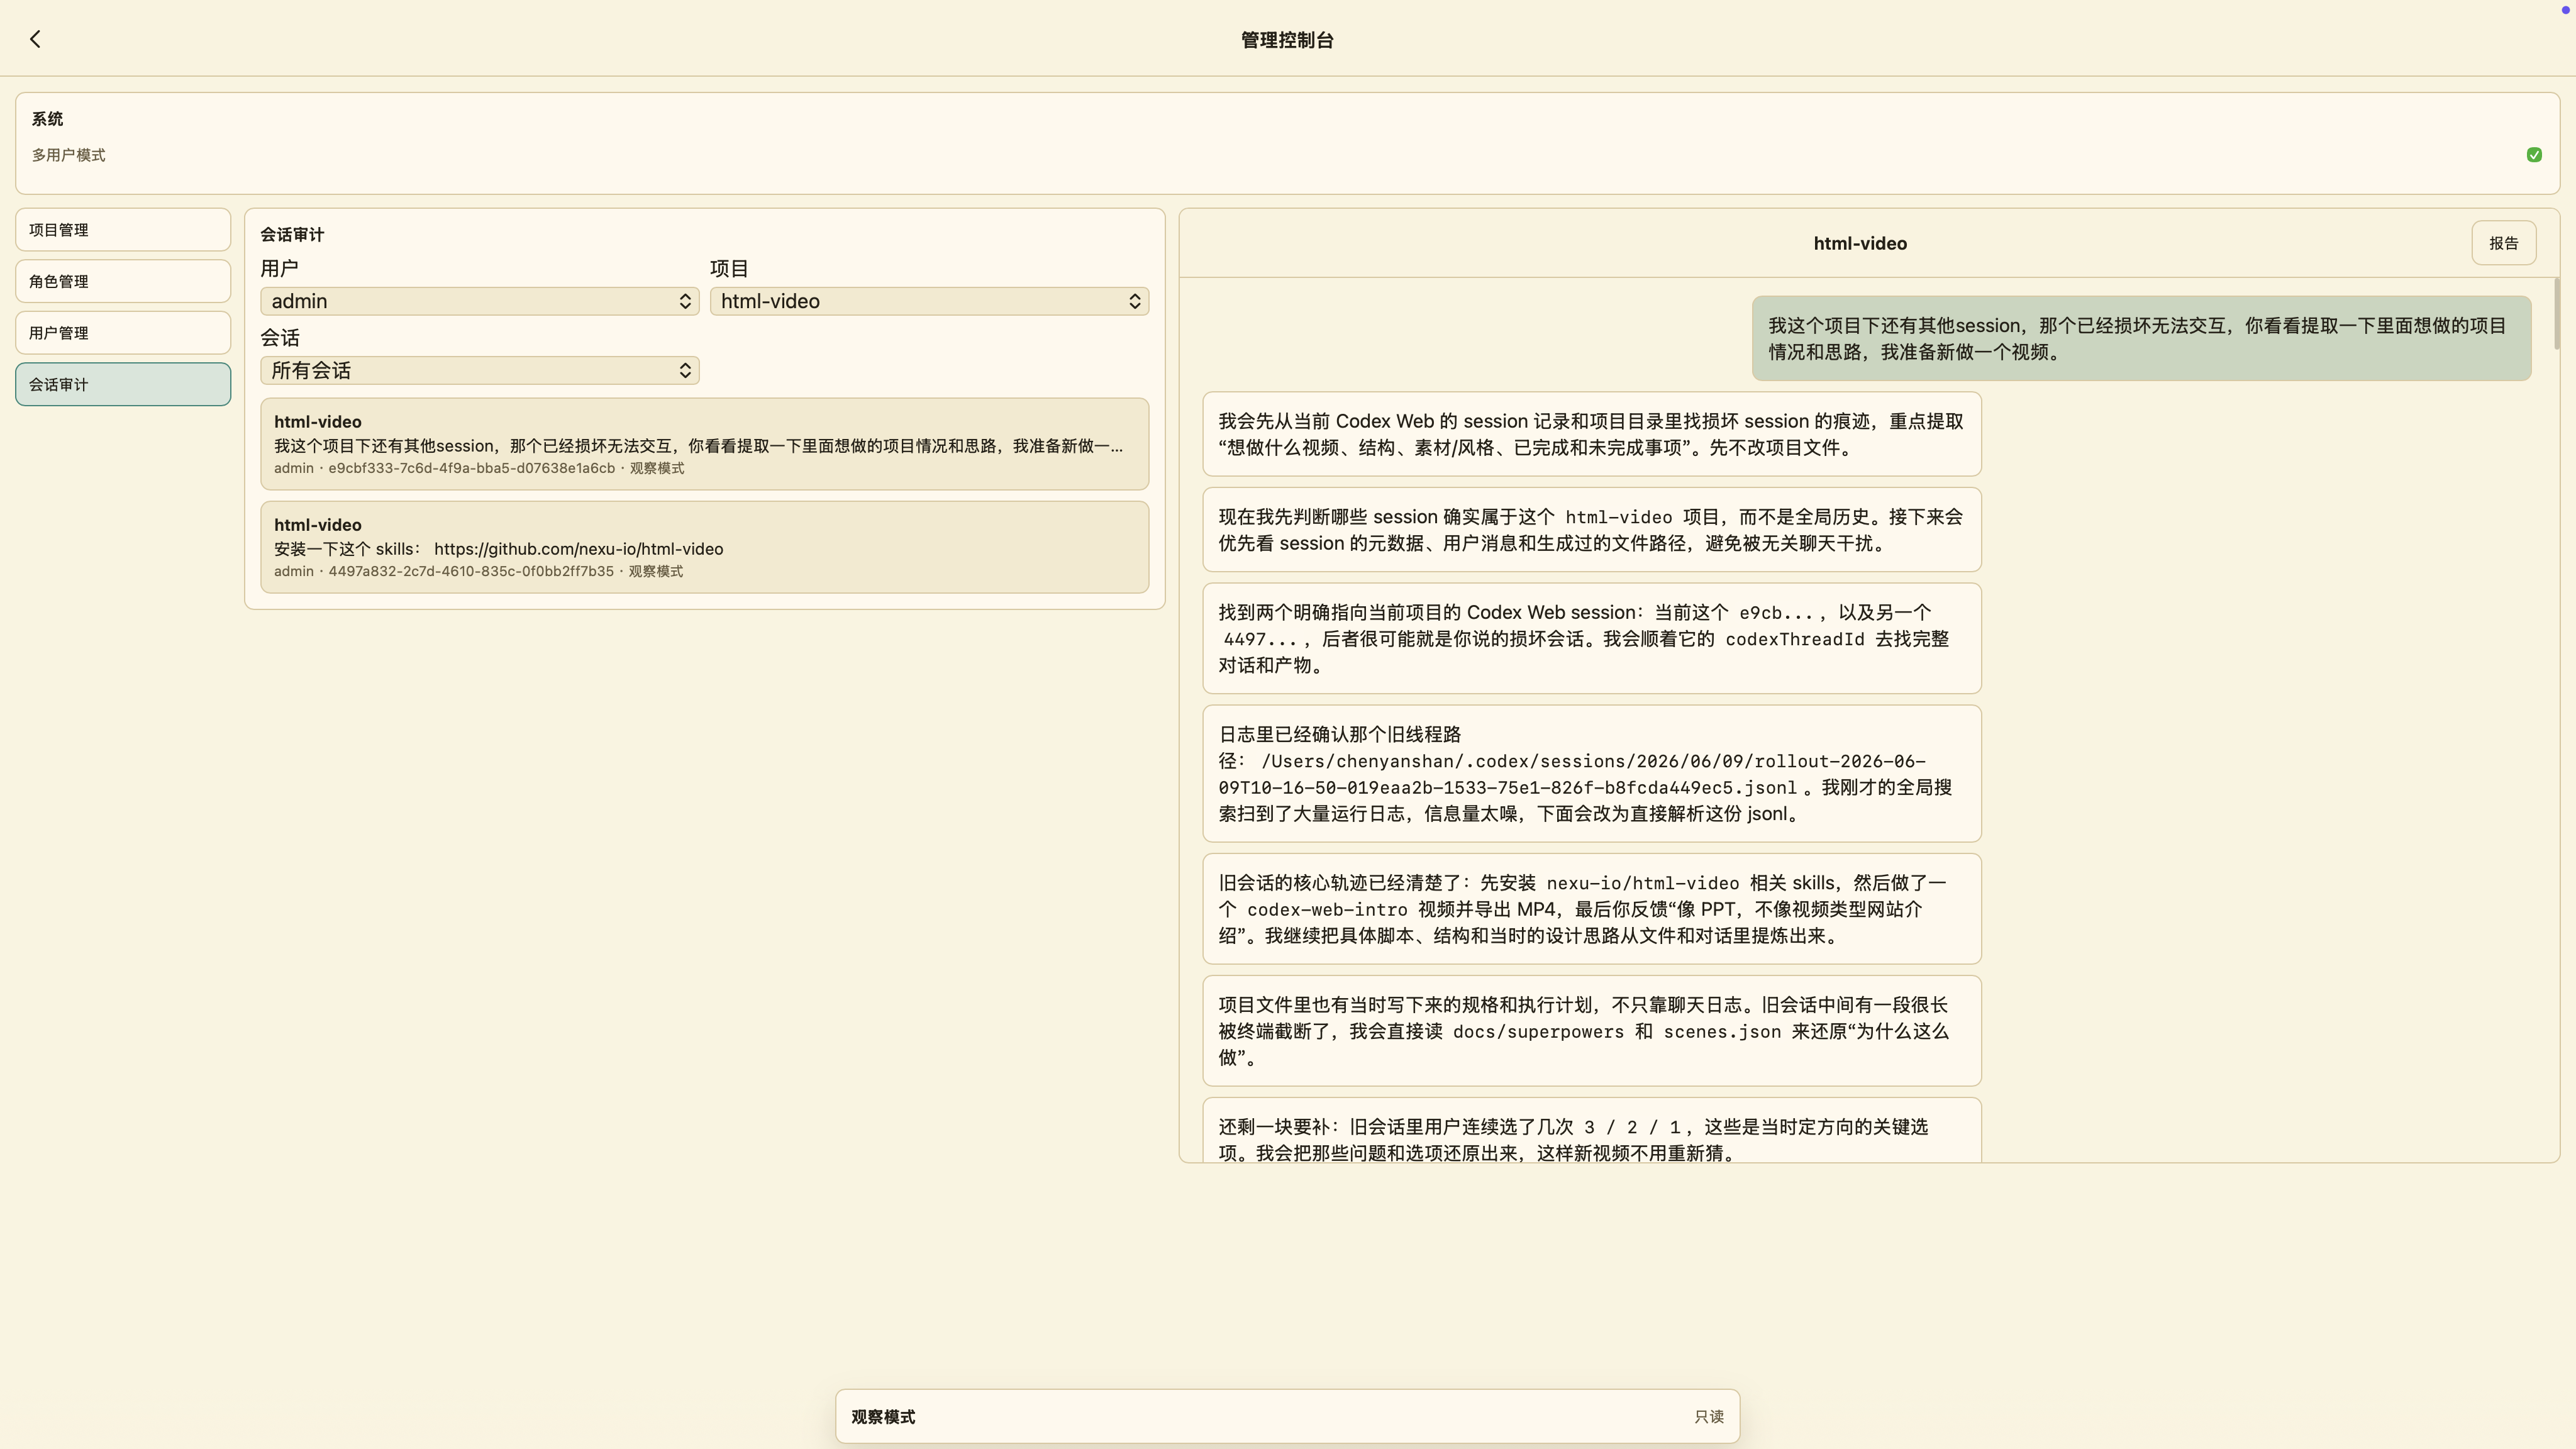The height and width of the screenshot is (1449, 2576).
Task: Click the 会话审计 panel heading
Action: coord(292,235)
